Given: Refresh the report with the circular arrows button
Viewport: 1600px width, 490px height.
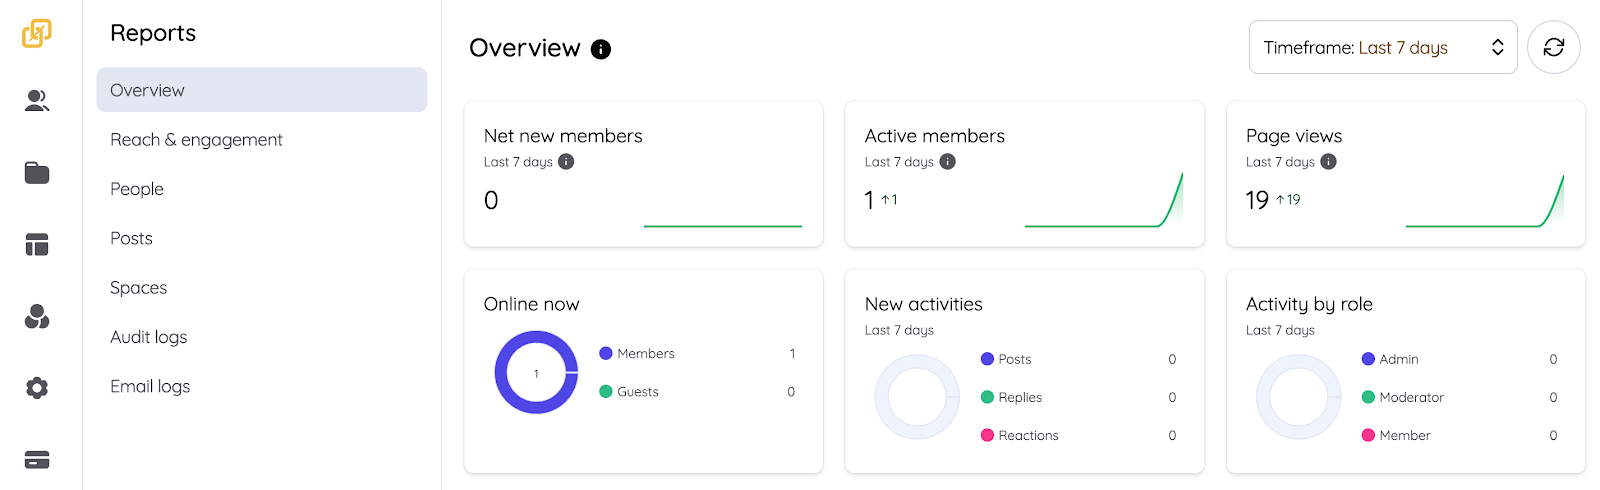Looking at the screenshot, I should [1554, 47].
